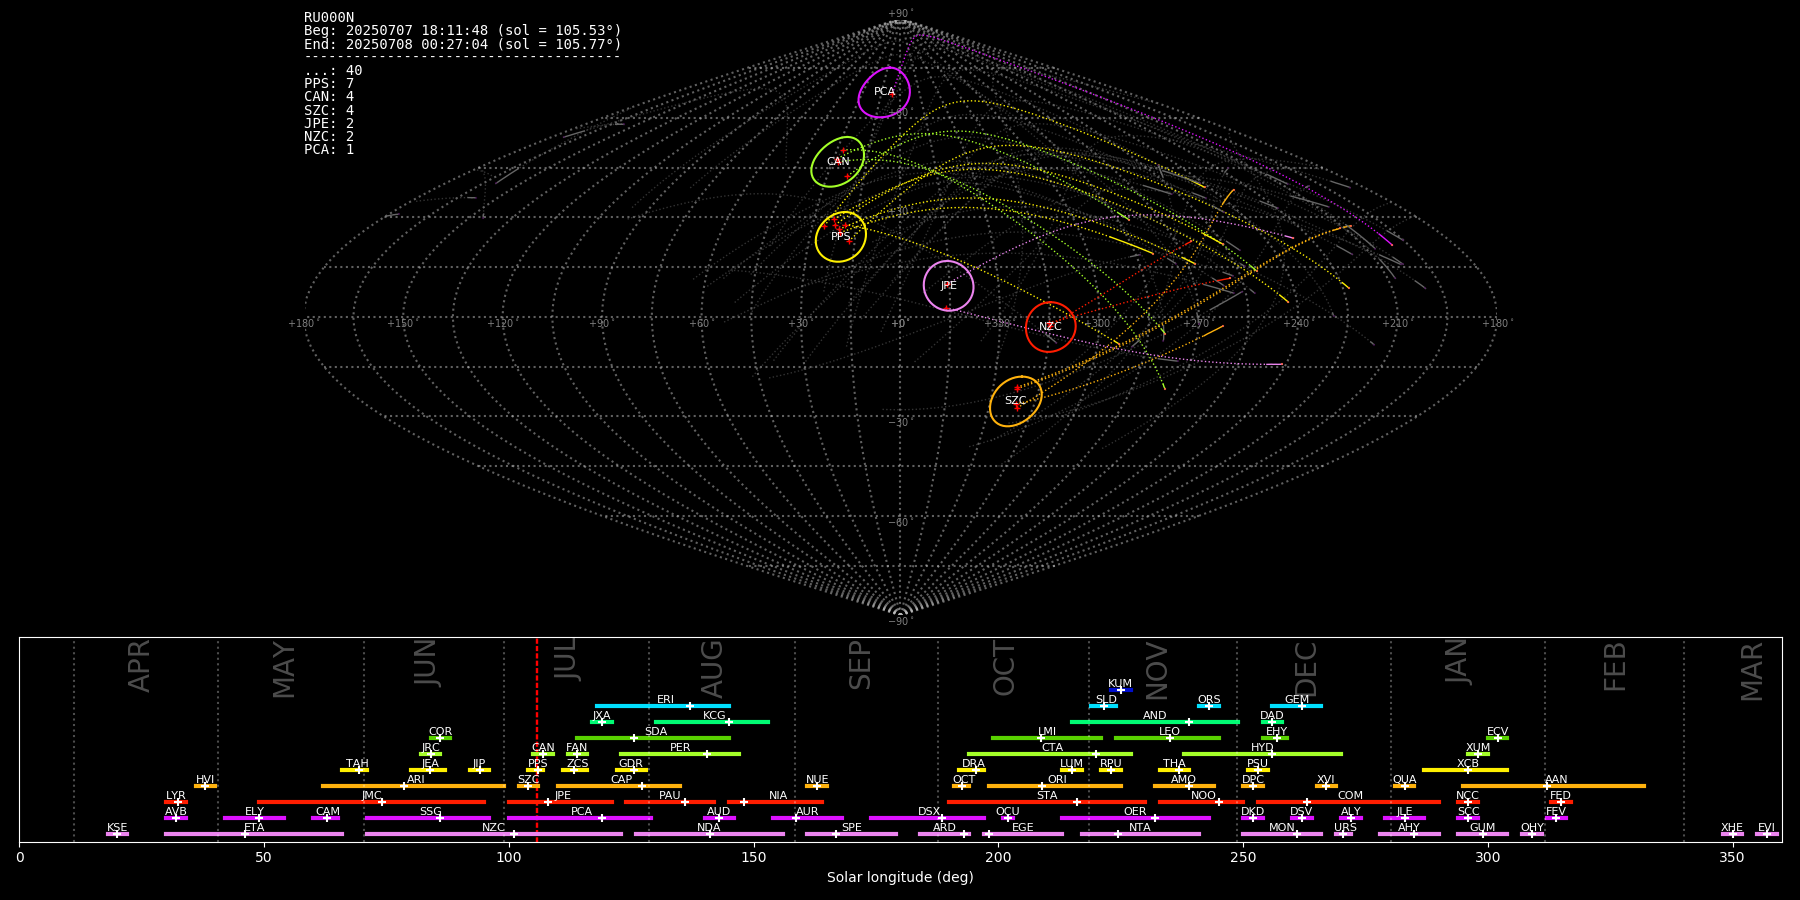The image size is (1800, 900).
Task: Click the XHE shower marker near March
Action: coord(1732,834)
